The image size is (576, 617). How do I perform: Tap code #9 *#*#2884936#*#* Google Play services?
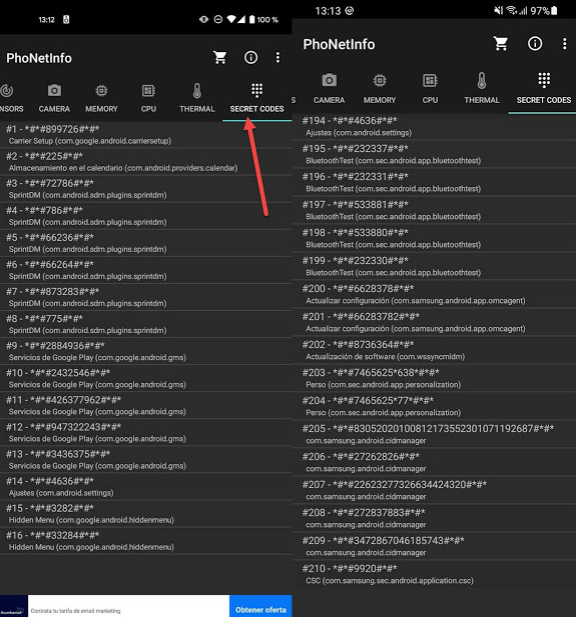[x=146, y=351]
